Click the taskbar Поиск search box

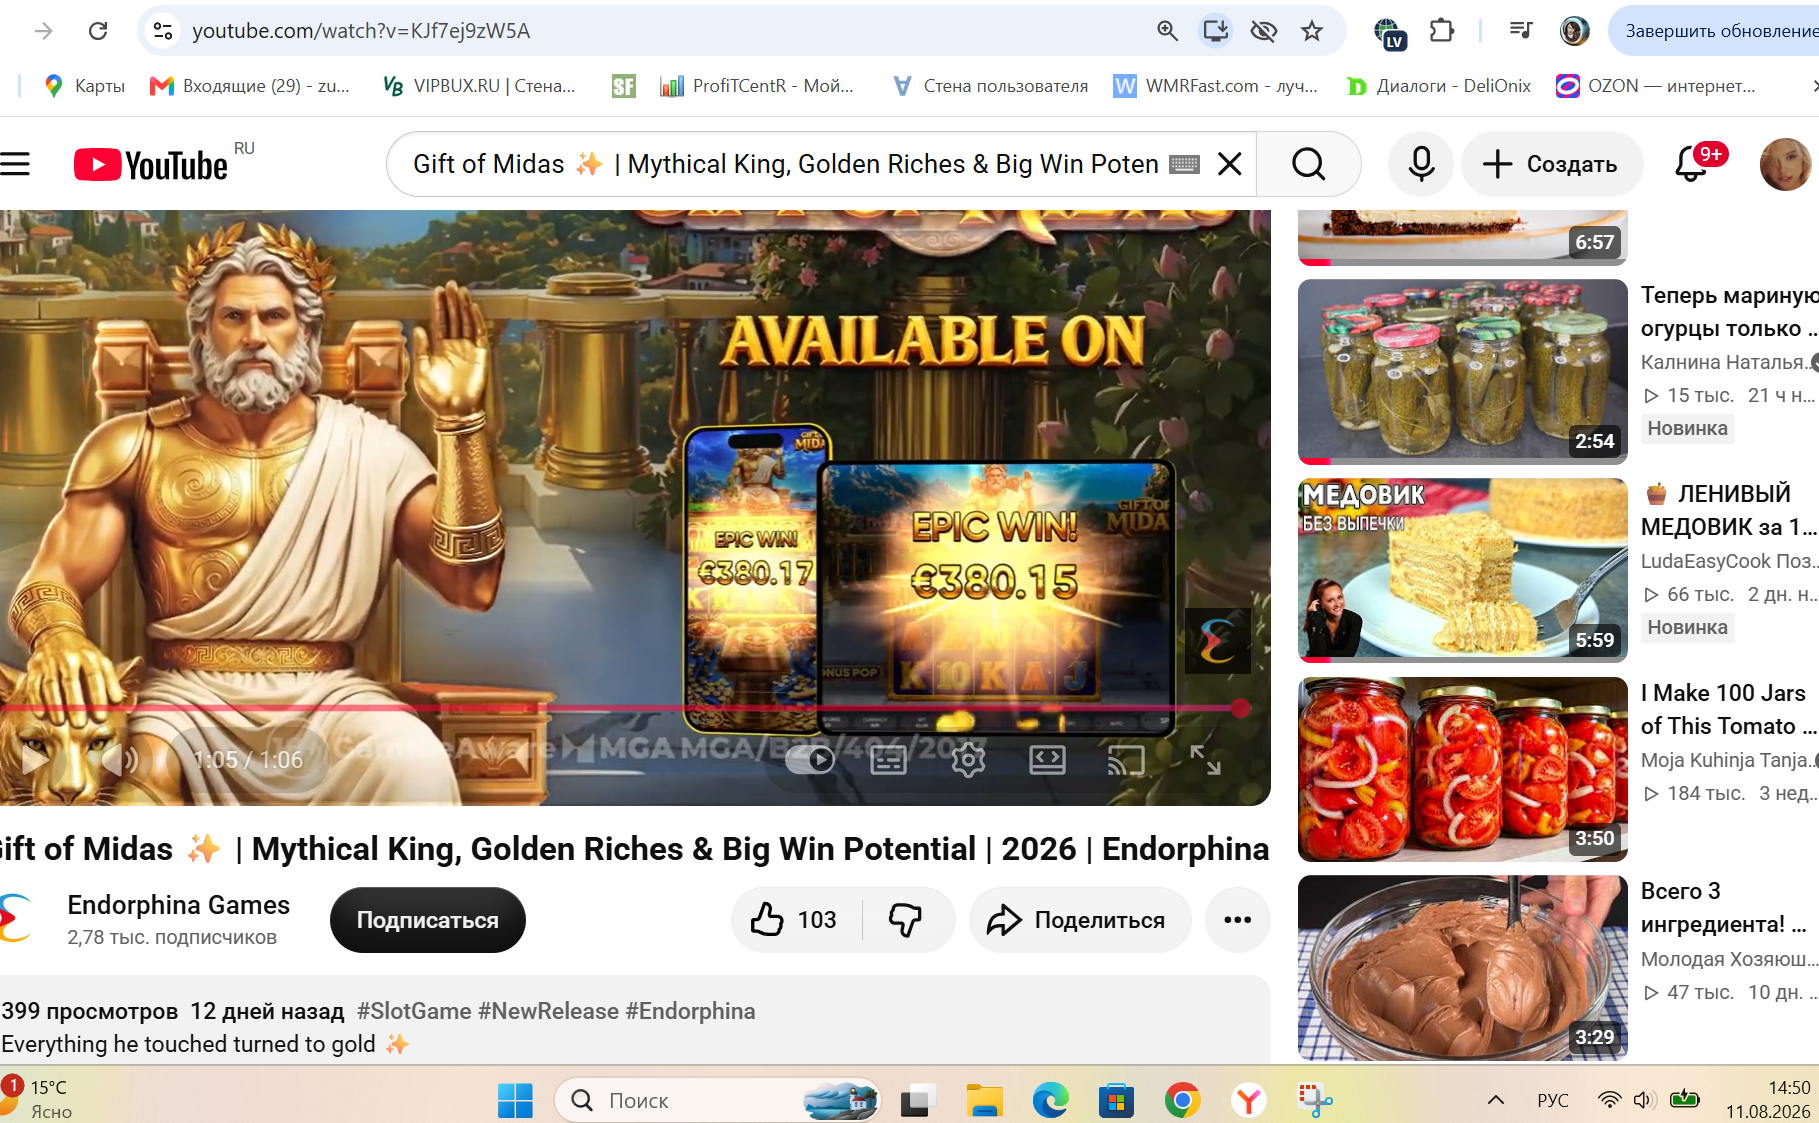(x=717, y=1101)
